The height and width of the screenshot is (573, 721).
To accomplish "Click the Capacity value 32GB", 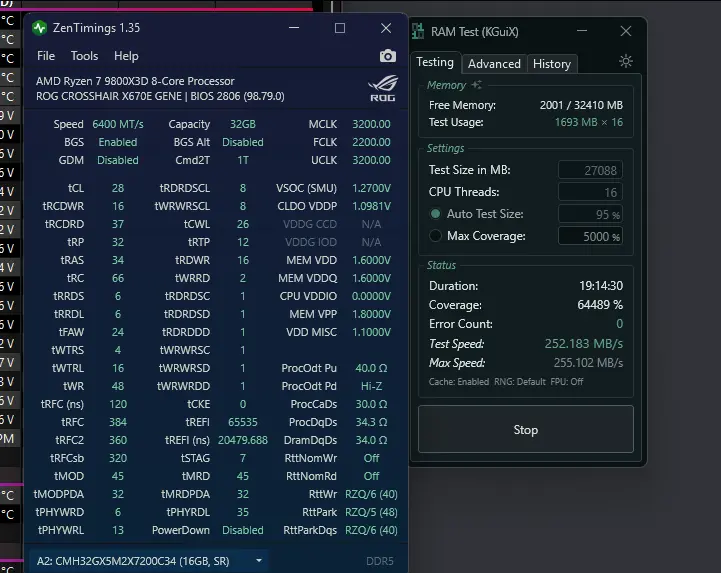I will tap(243, 124).
